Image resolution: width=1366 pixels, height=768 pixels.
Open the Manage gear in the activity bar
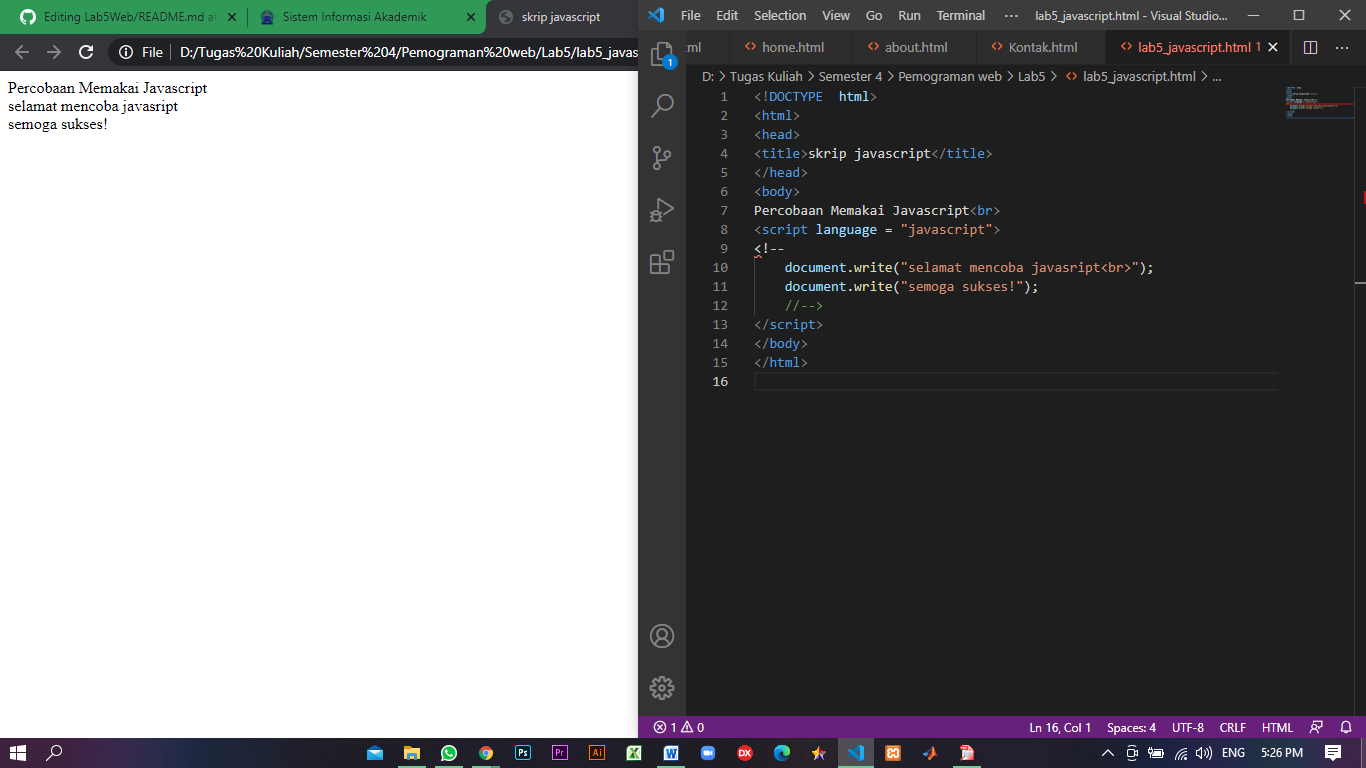pos(661,688)
